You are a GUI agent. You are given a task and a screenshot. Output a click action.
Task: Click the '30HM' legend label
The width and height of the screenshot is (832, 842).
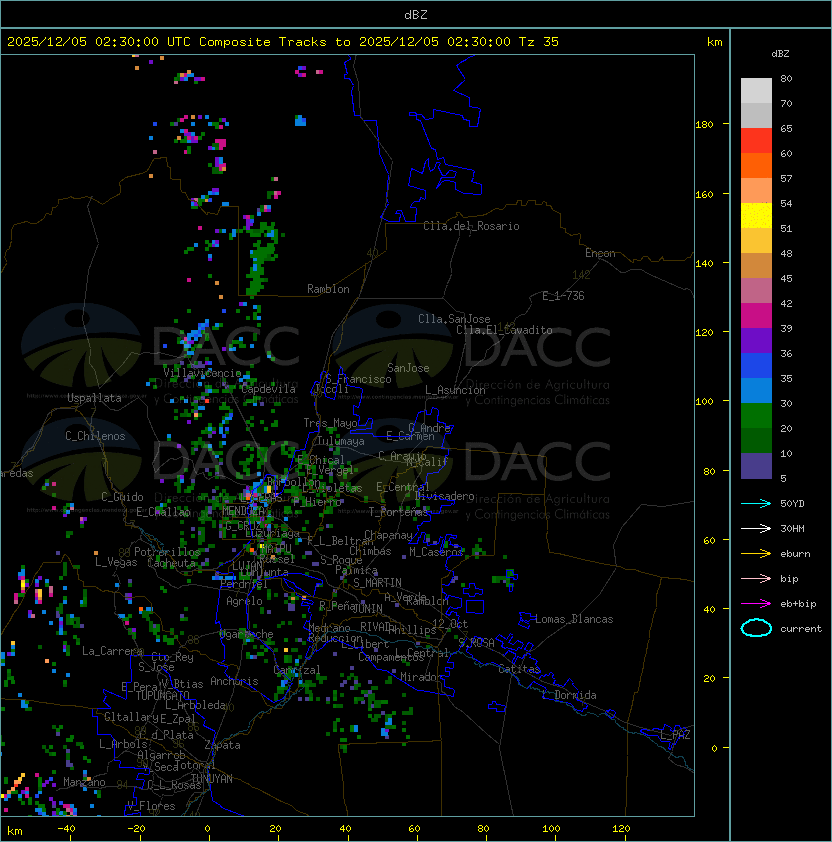tap(792, 528)
